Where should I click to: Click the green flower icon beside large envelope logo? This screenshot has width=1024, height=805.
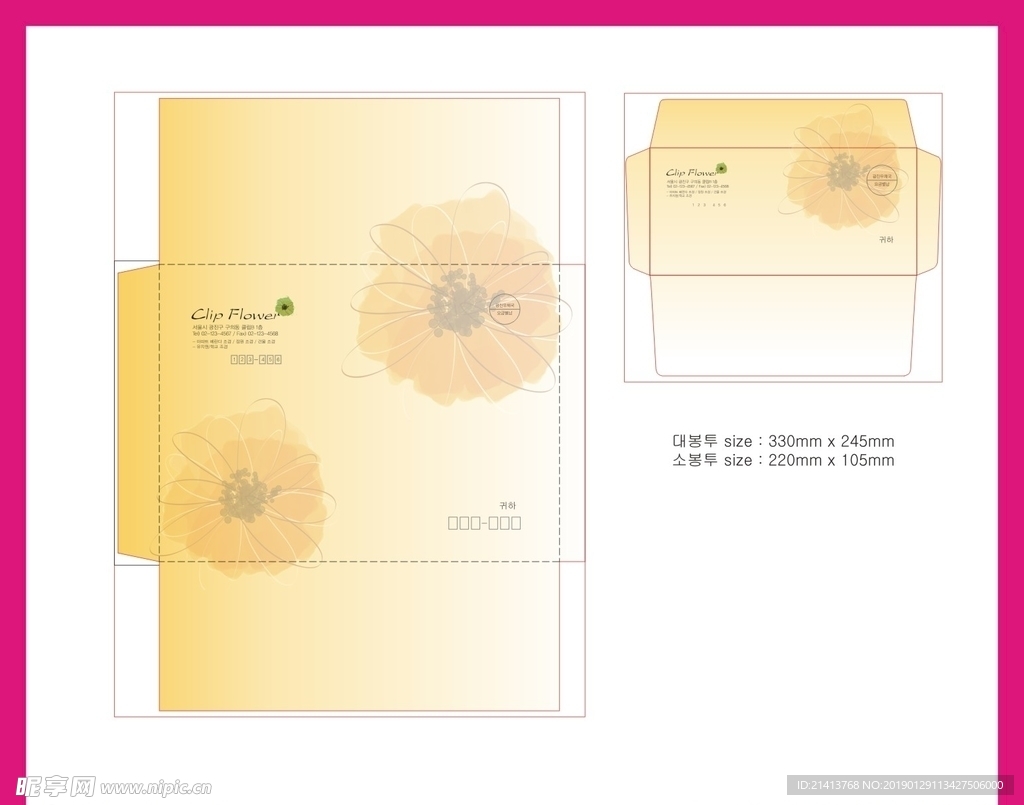[x=285, y=306]
